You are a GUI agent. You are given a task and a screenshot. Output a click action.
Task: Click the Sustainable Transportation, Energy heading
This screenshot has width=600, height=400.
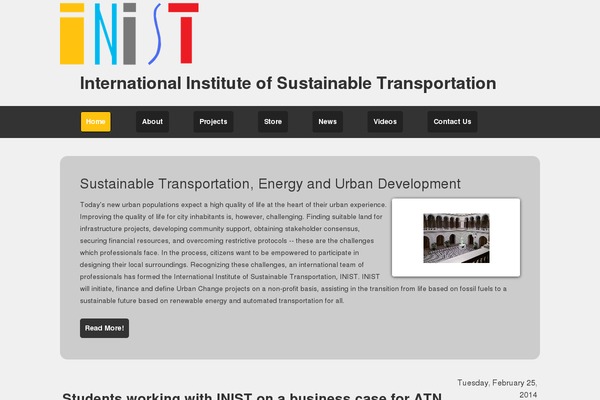click(x=270, y=184)
